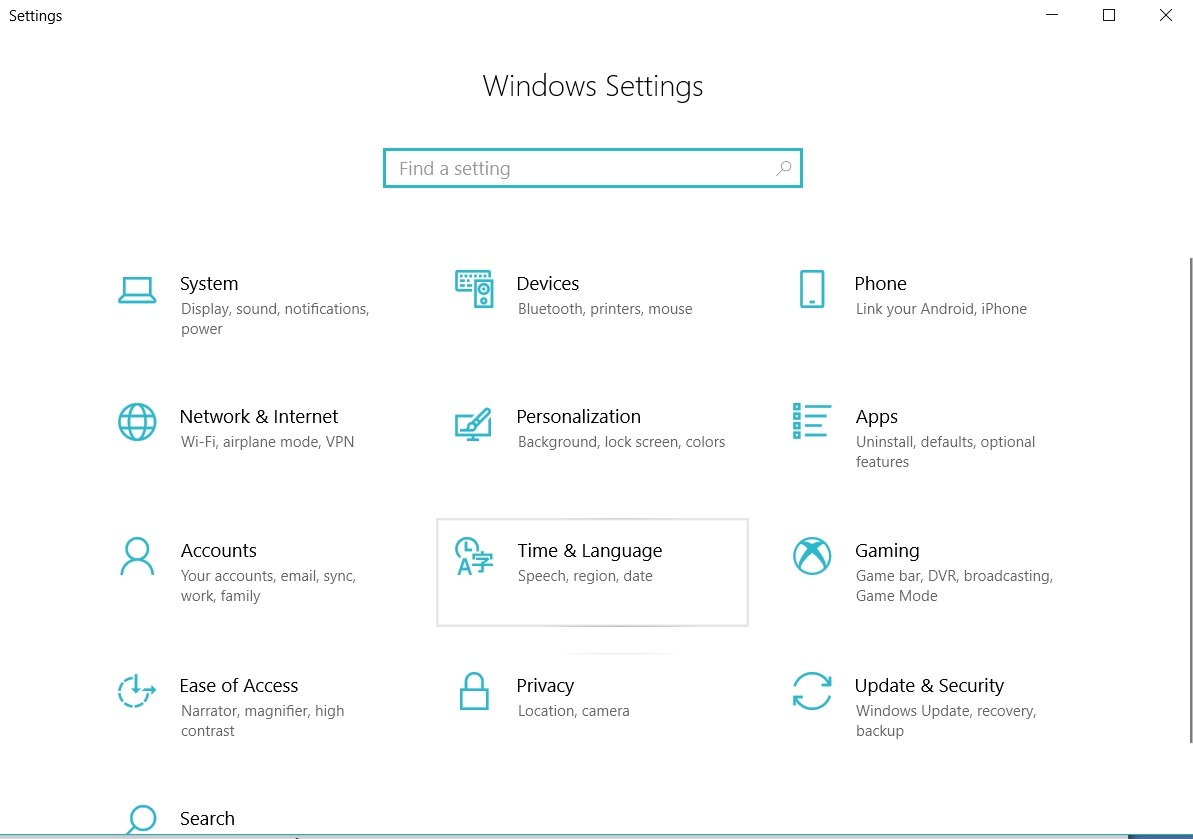Open the Accounts title

(218, 551)
